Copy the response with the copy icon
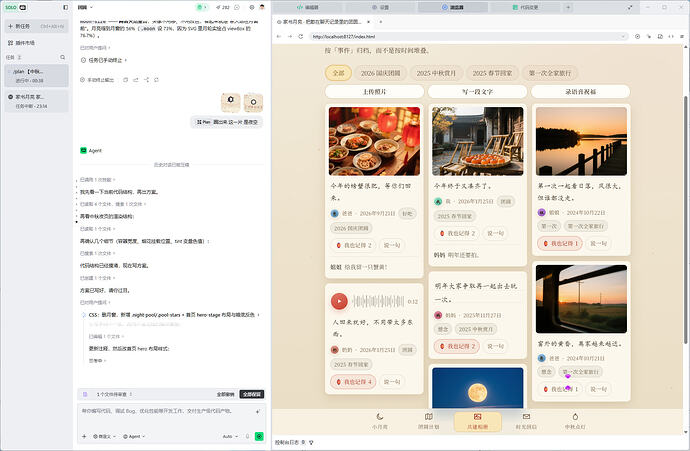Screen dimensions: 690x451 pos(125,80)
